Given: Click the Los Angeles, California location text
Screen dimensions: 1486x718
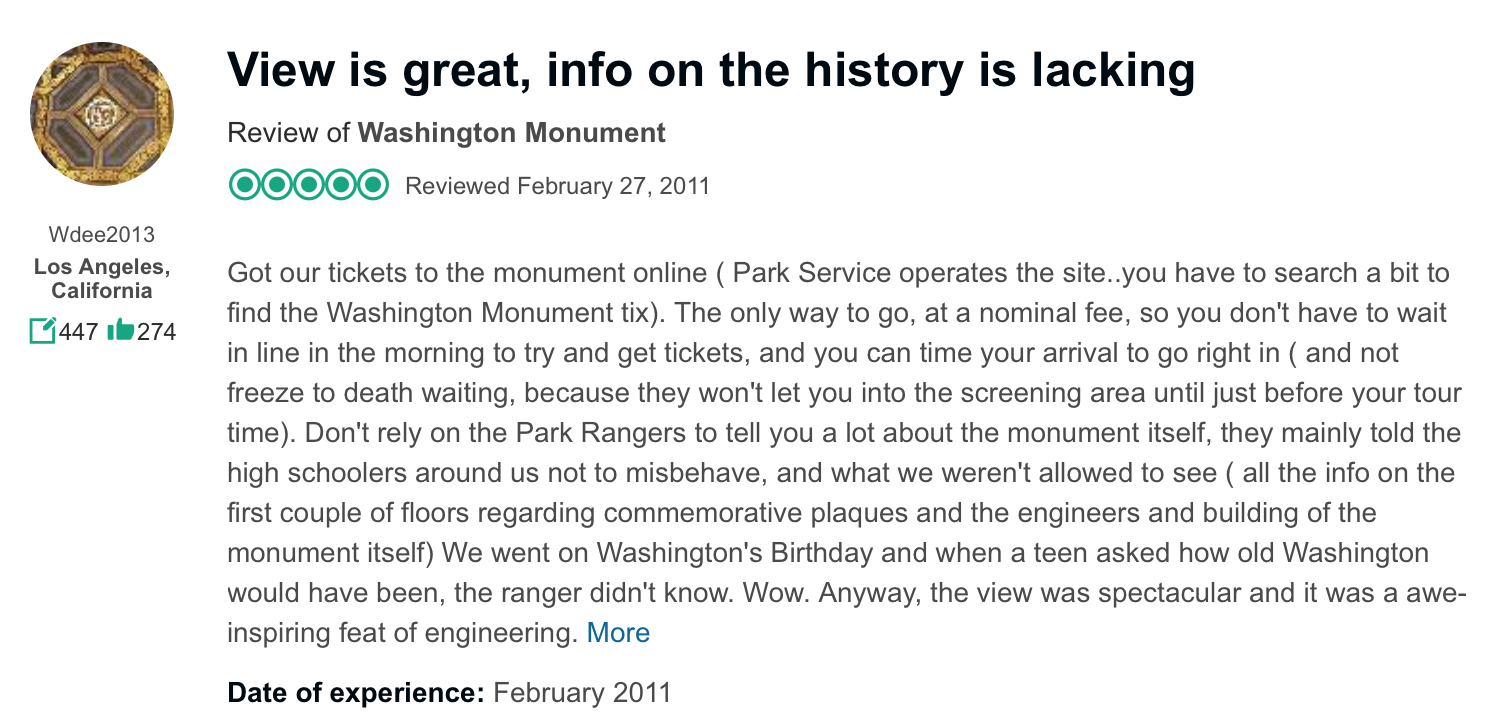Looking at the screenshot, I should (x=102, y=279).
